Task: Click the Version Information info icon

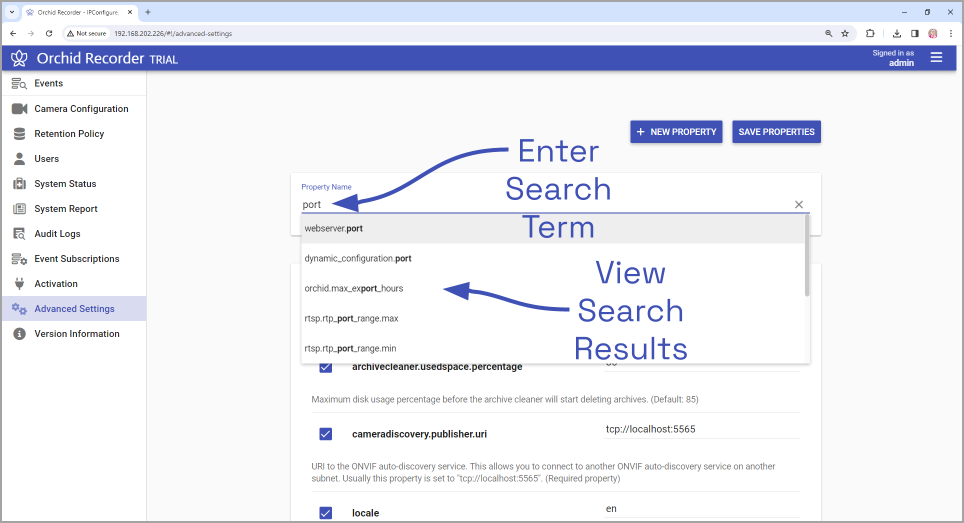Action: [19, 334]
